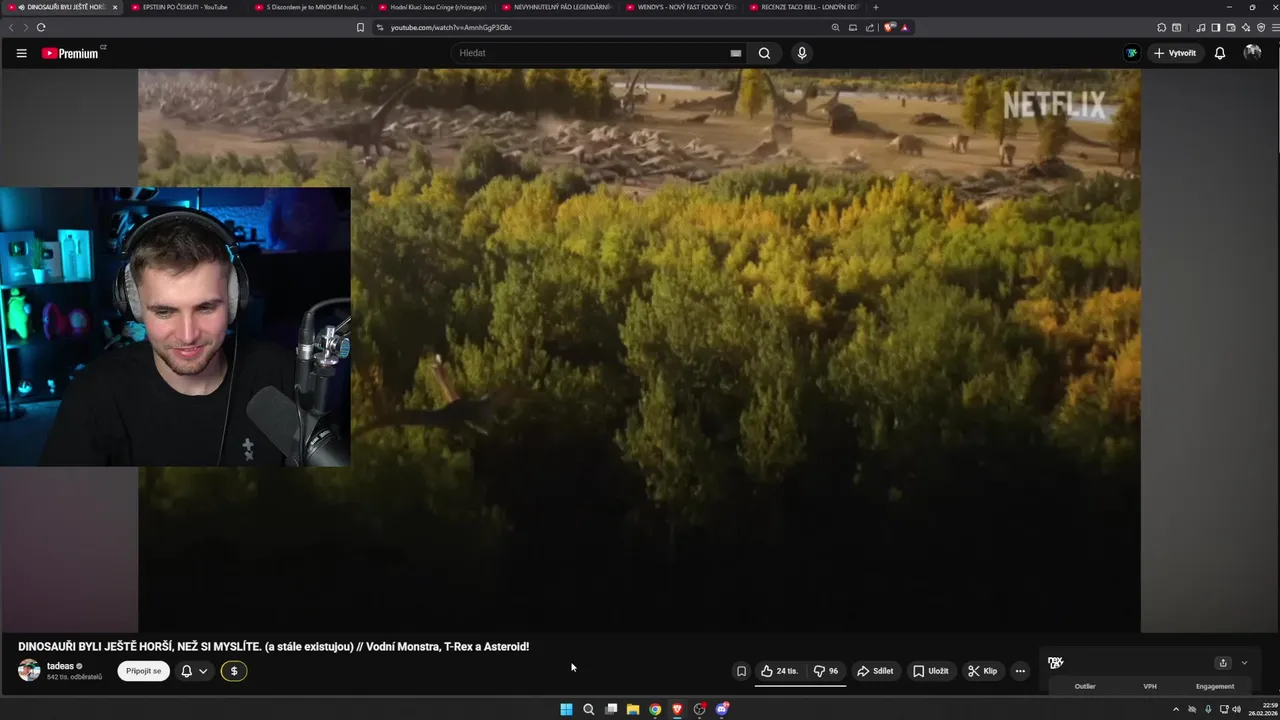Open a new browser tab
This screenshot has height=720, width=1280.
876,7
